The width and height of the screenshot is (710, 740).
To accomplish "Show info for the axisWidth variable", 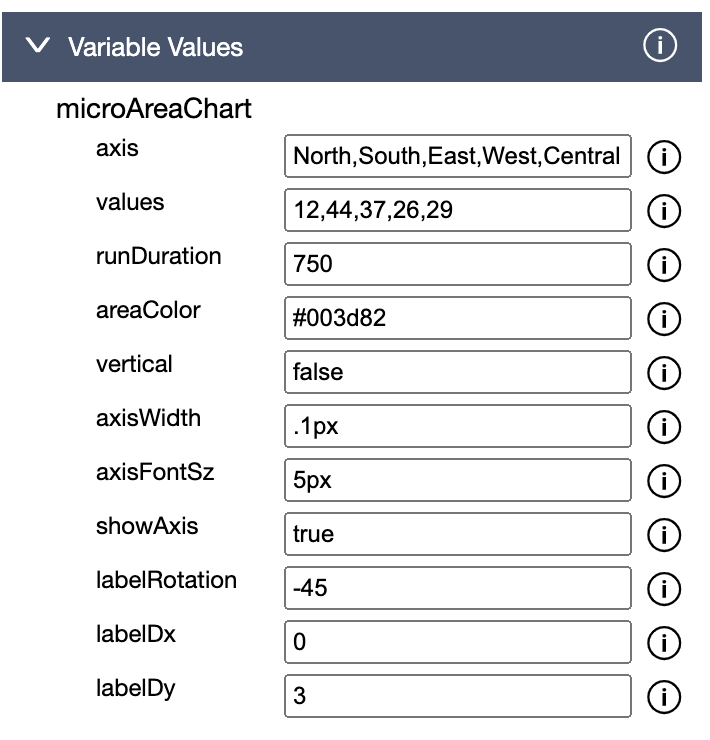I will coord(663,426).
